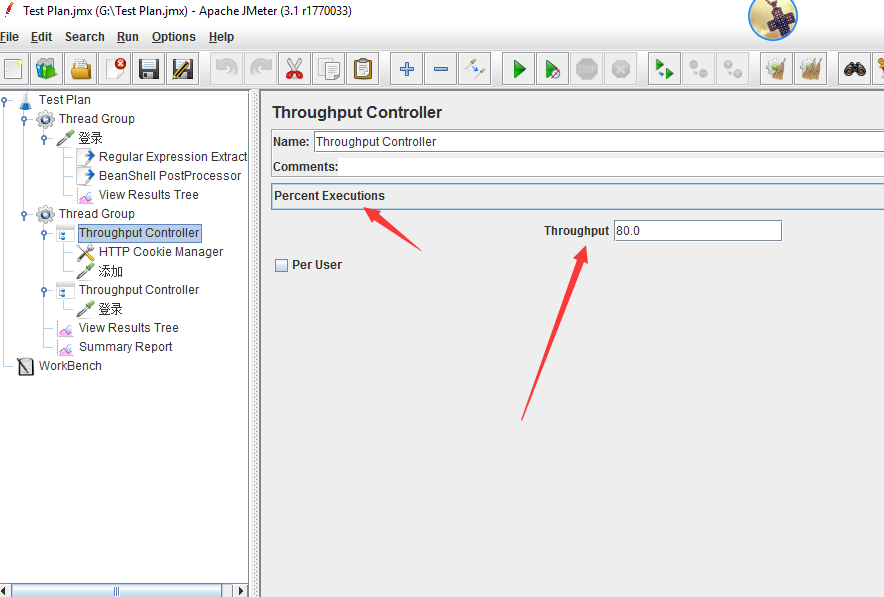Click the New test plan toolbar icon
The height and width of the screenshot is (597, 884).
[13, 69]
